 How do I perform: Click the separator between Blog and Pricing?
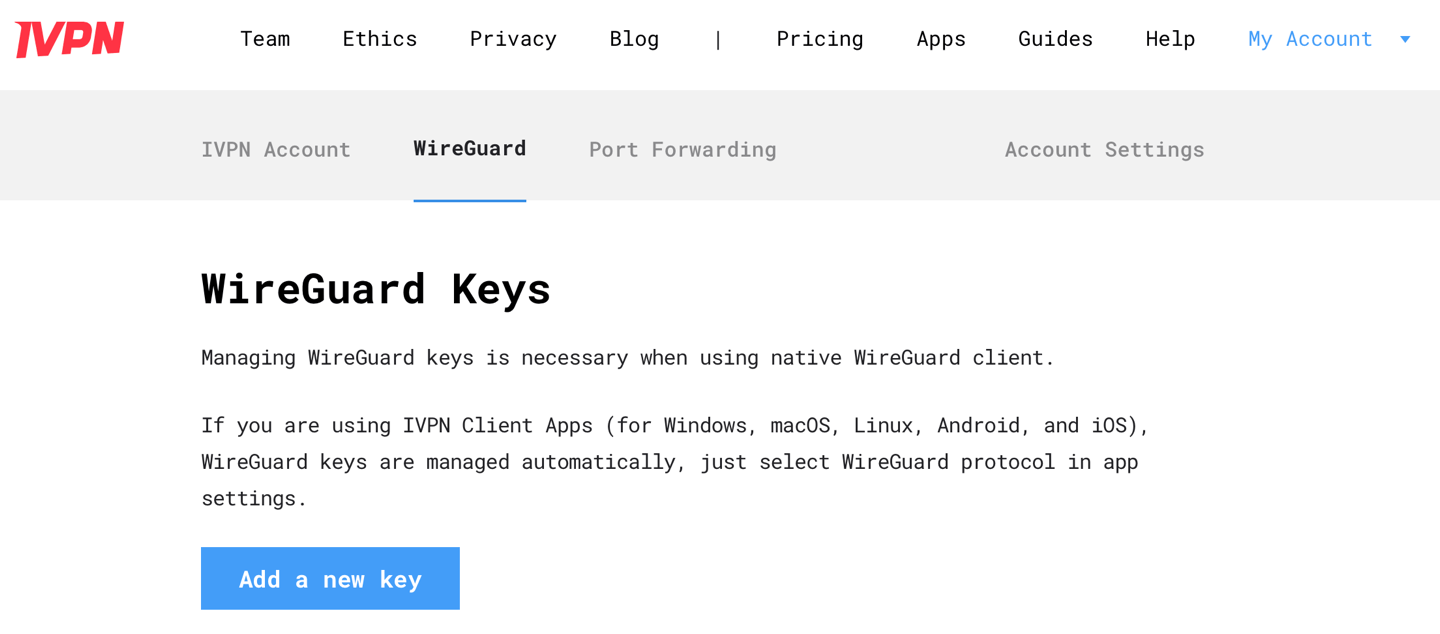point(718,39)
